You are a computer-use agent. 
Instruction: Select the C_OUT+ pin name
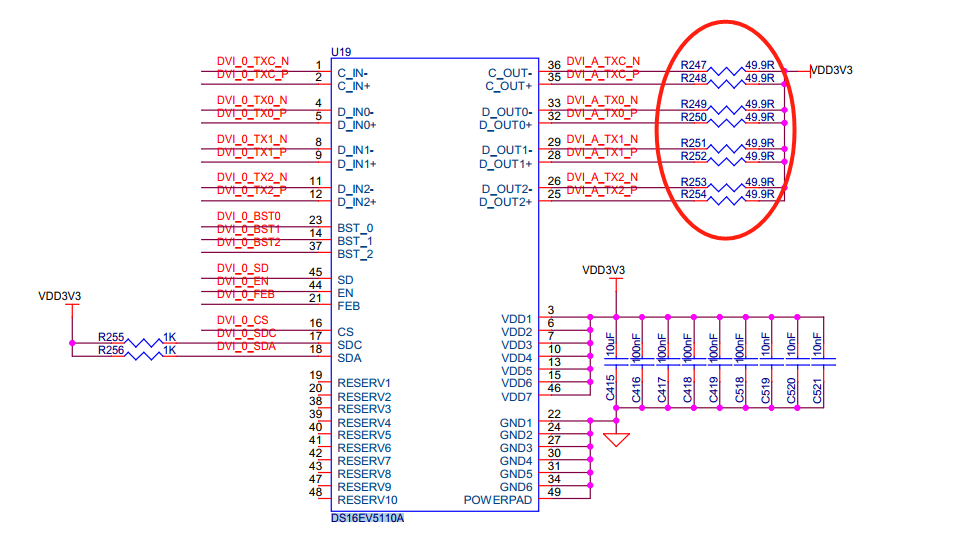pyautogui.click(x=509, y=86)
